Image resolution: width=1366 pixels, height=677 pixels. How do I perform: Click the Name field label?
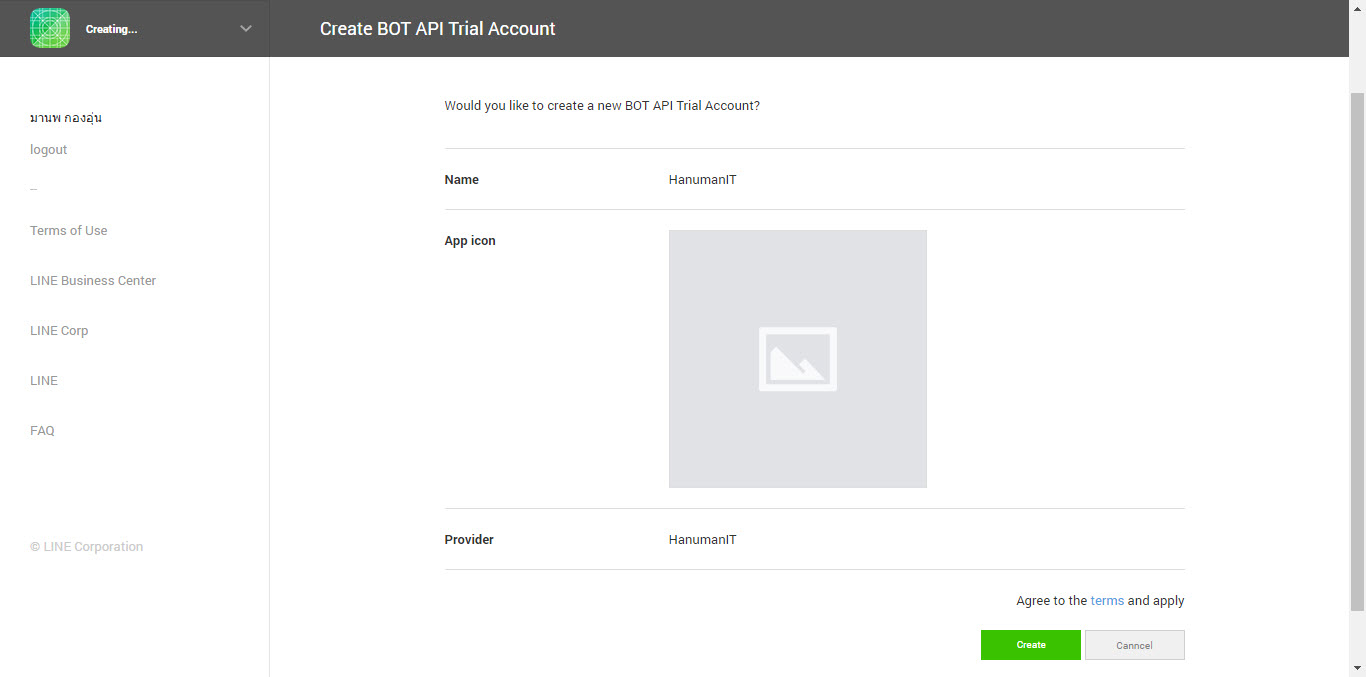(x=462, y=180)
